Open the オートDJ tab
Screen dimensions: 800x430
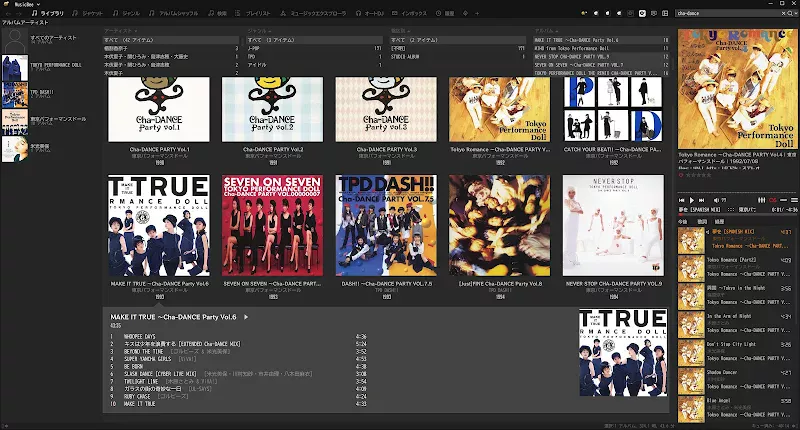tap(370, 13)
